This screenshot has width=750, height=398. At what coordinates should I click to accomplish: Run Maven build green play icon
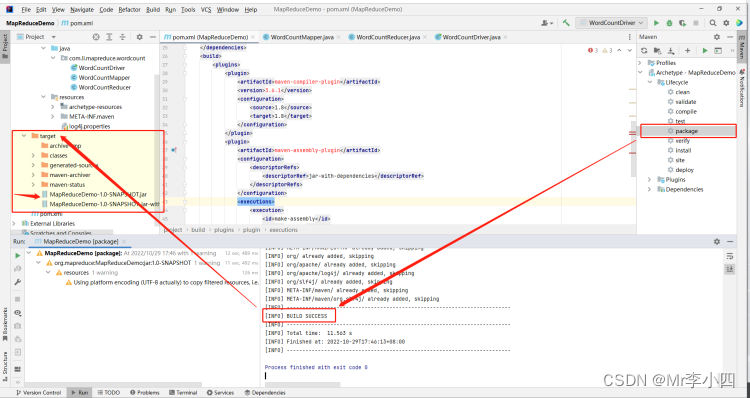[x=705, y=50]
